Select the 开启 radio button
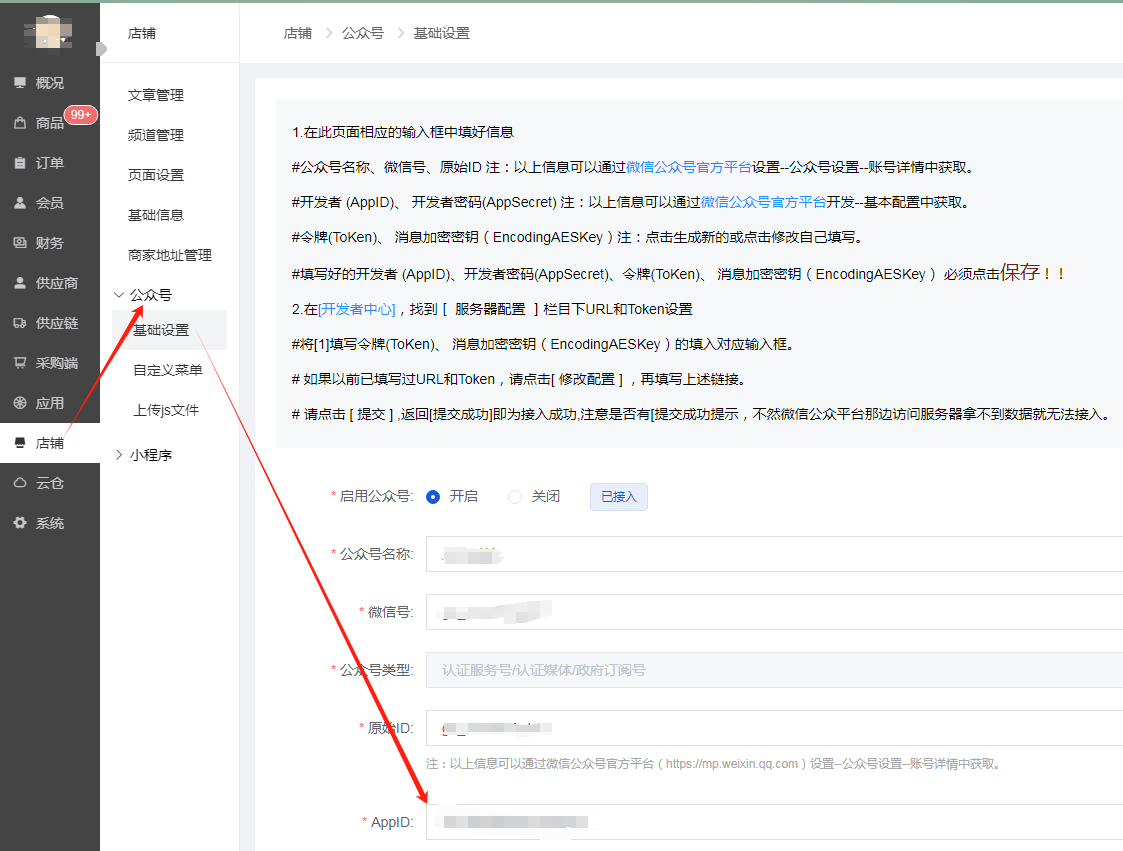This screenshot has width=1123, height=851. [x=433, y=497]
